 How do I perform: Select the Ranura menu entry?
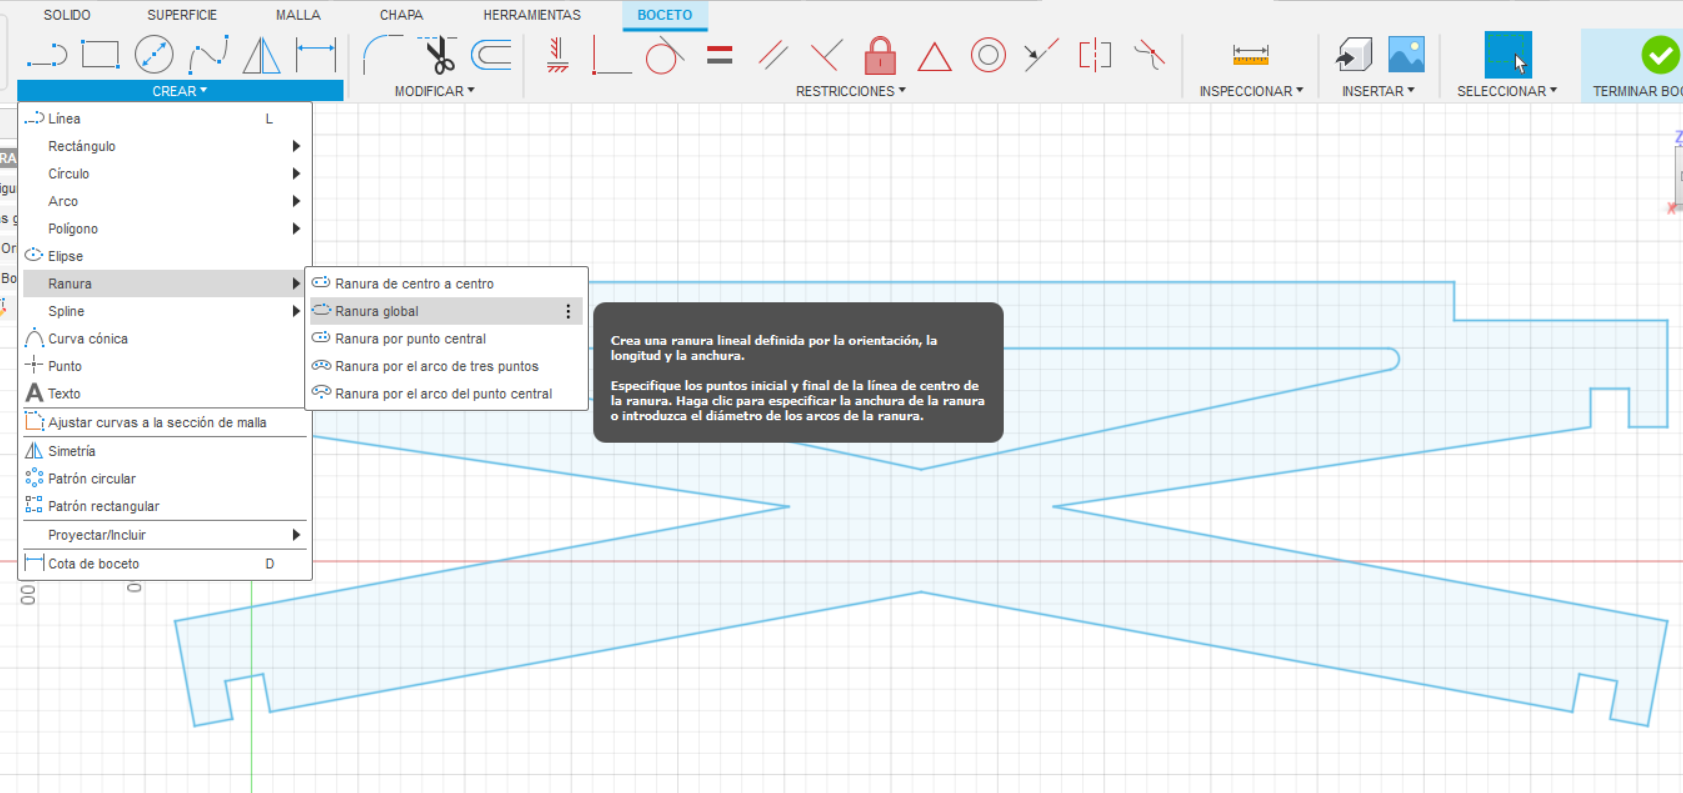coord(165,284)
